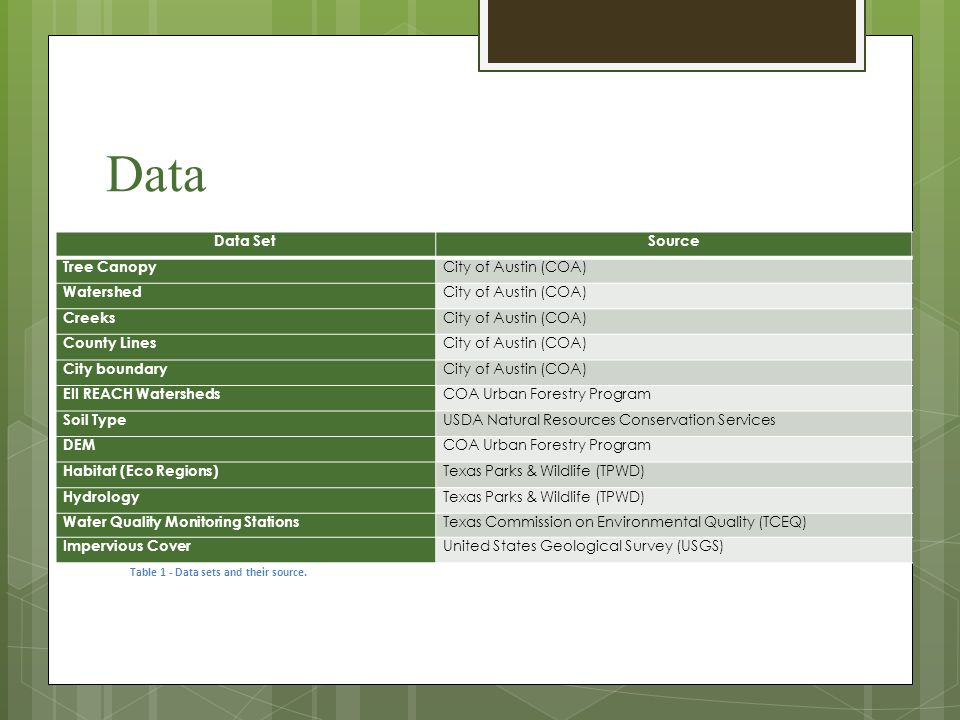960x720 pixels.
Task: Select the 'Soil Type' cell
Action: 246,424
